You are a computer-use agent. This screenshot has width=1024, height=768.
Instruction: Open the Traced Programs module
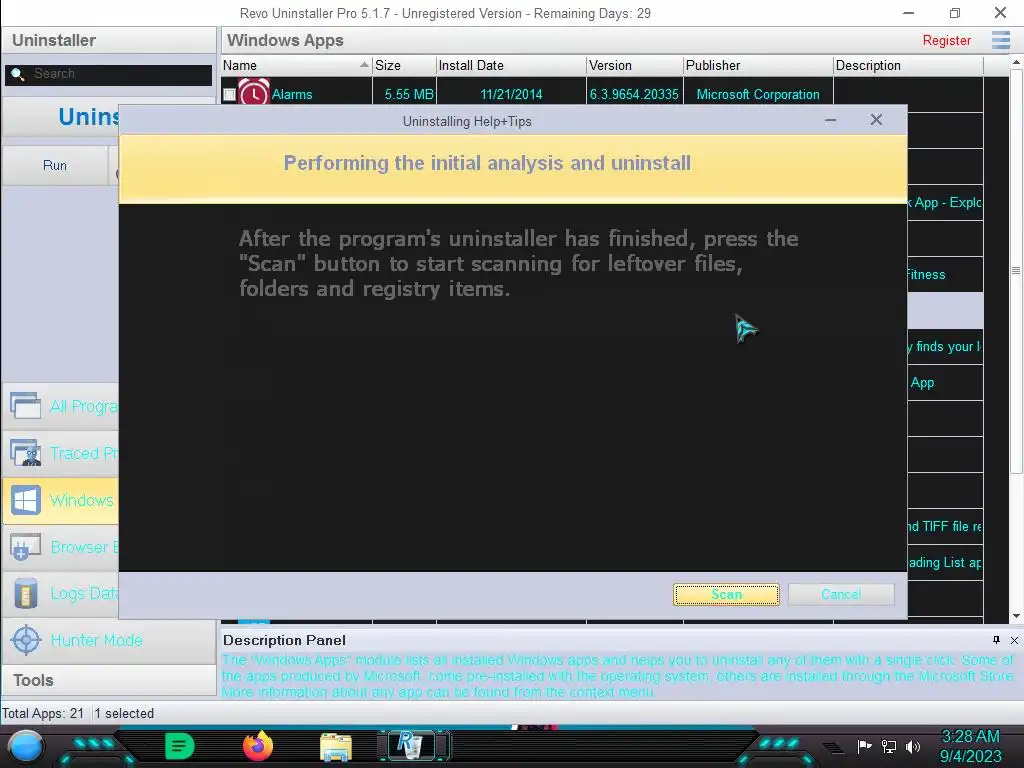coord(61,453)
